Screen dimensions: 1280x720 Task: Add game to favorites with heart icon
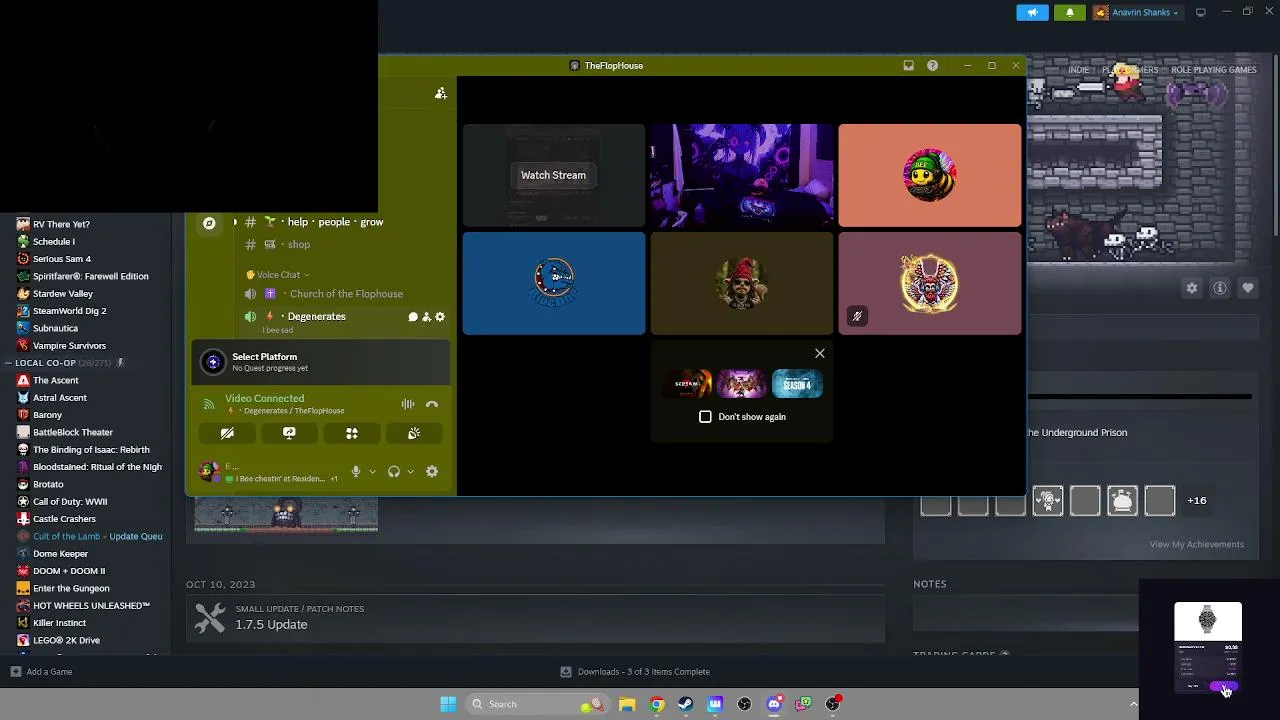[x=1248, y=288]
